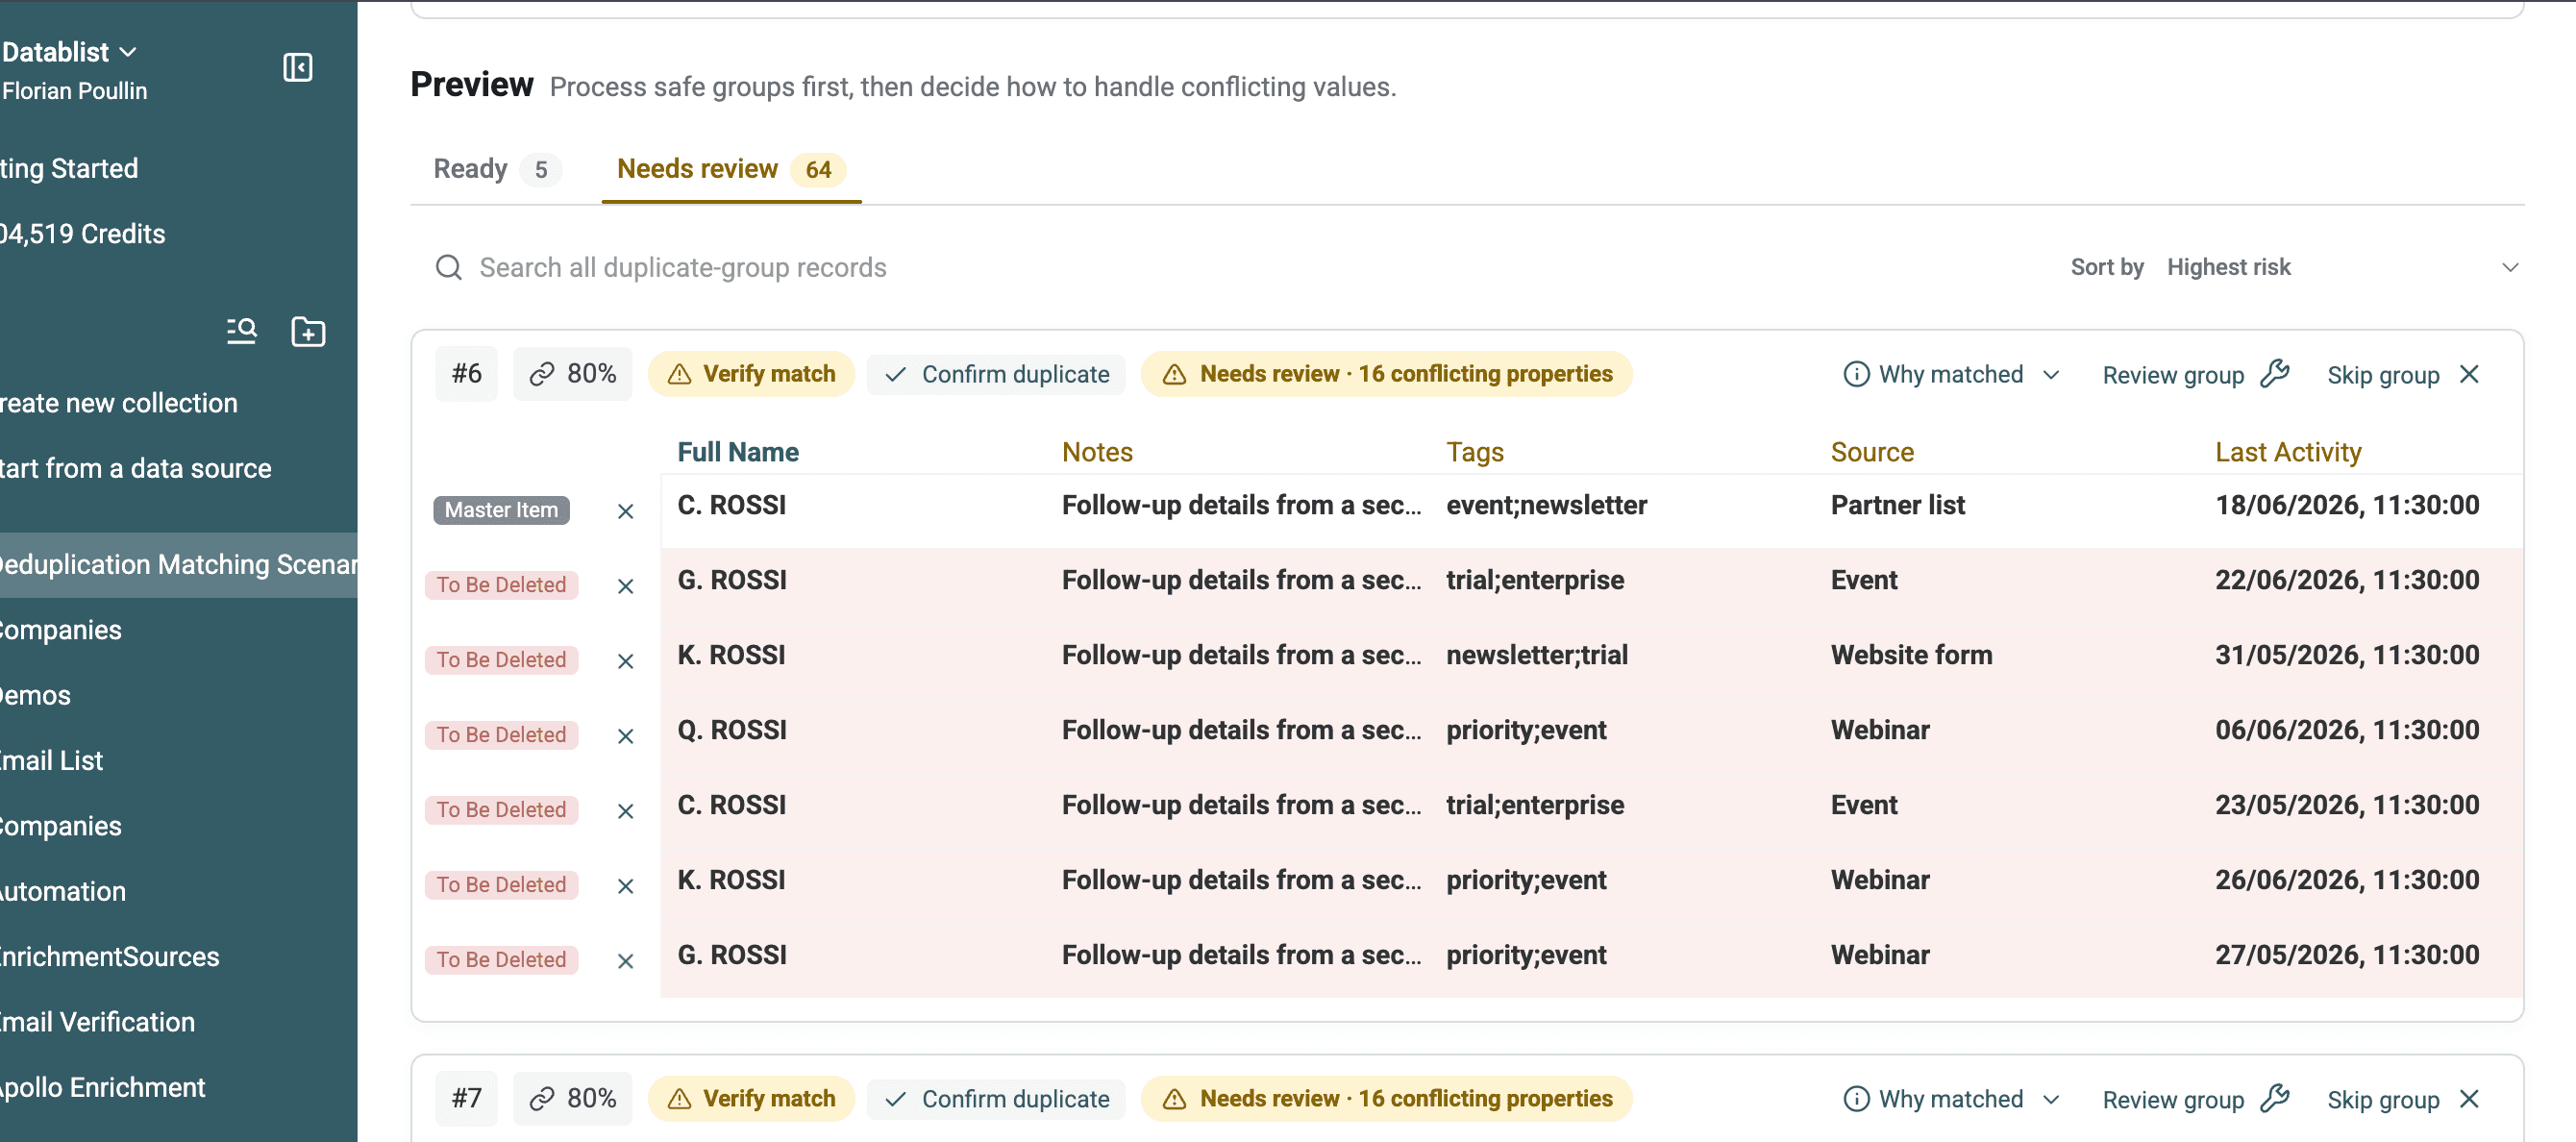The height and width of the screenshot is (1142, 2576).
Task: Expand Why matched for group #7
Action: (1951, 1099)
